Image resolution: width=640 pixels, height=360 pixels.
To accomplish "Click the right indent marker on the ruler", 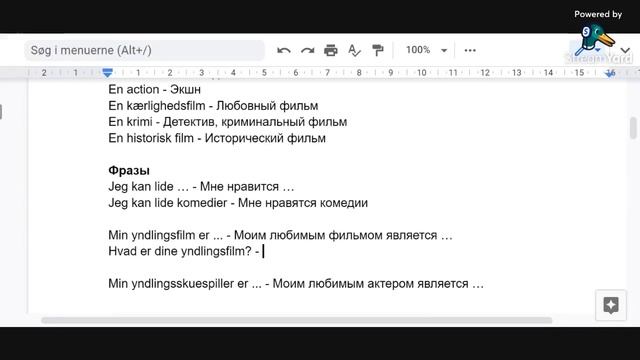I will point(610,73).
